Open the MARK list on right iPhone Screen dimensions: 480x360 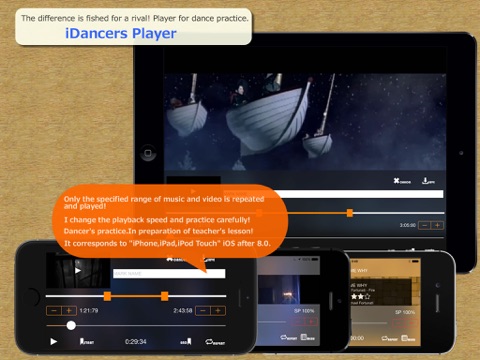click(408, 339)
